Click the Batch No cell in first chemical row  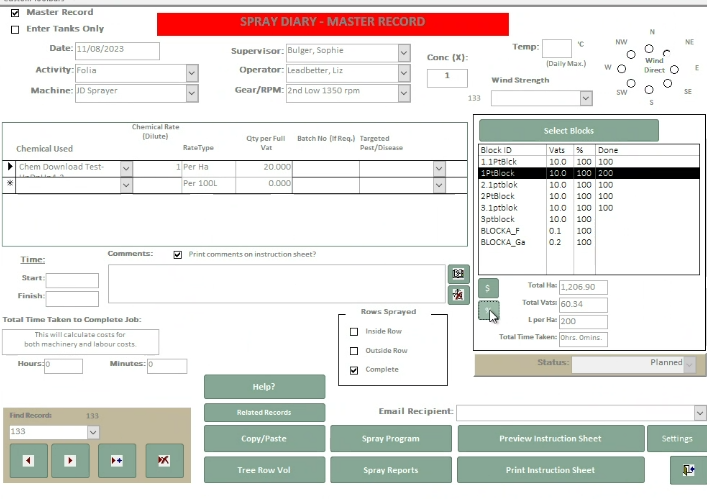(x=326, y=169)
